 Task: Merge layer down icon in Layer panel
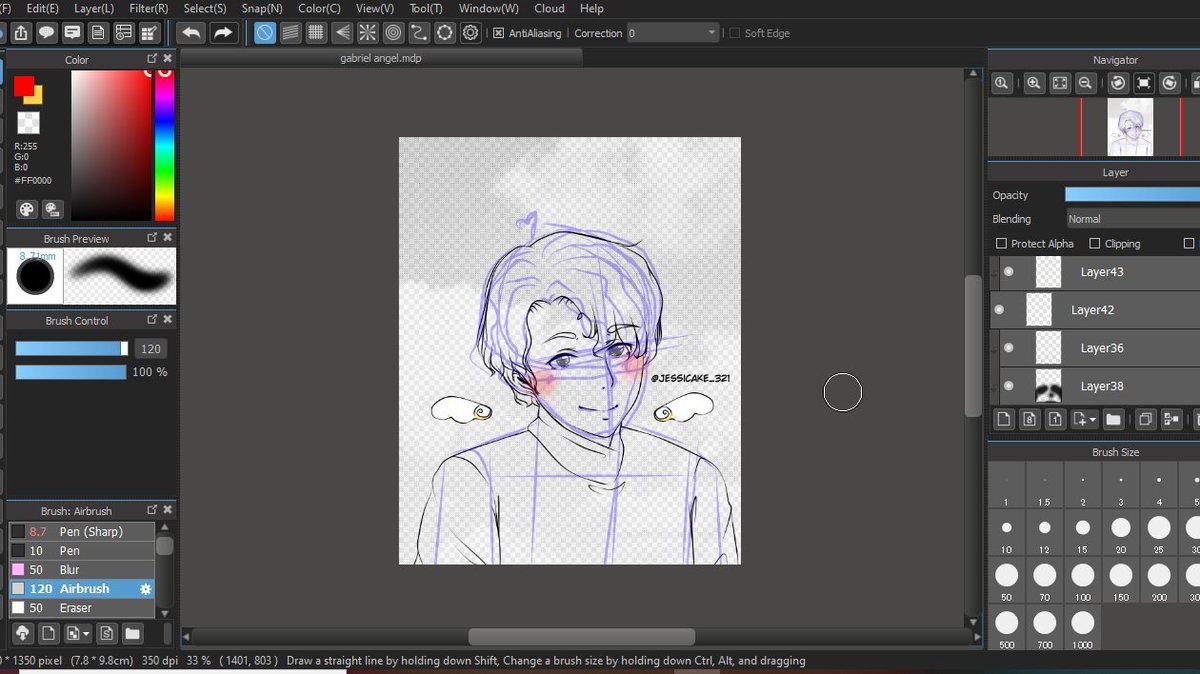coord(1171,420)
